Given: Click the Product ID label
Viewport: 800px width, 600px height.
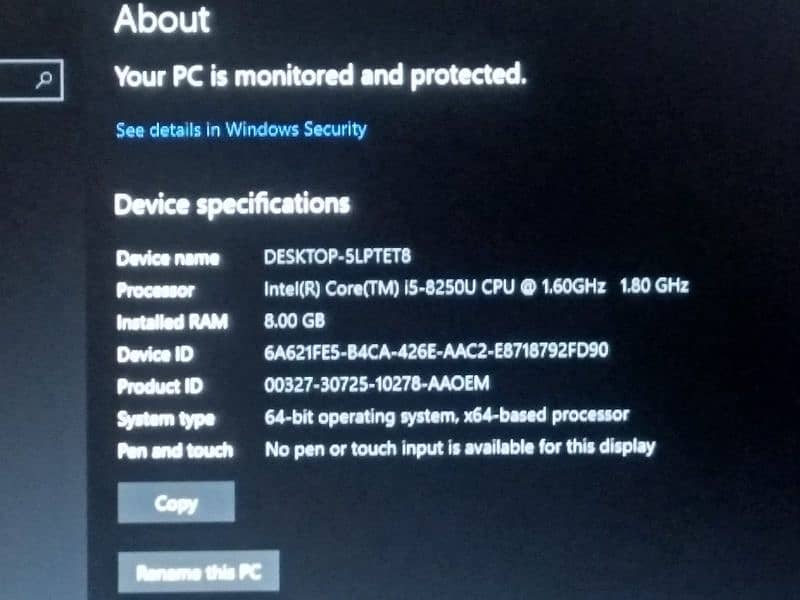Looking at the screenshot, I should 160,386.
